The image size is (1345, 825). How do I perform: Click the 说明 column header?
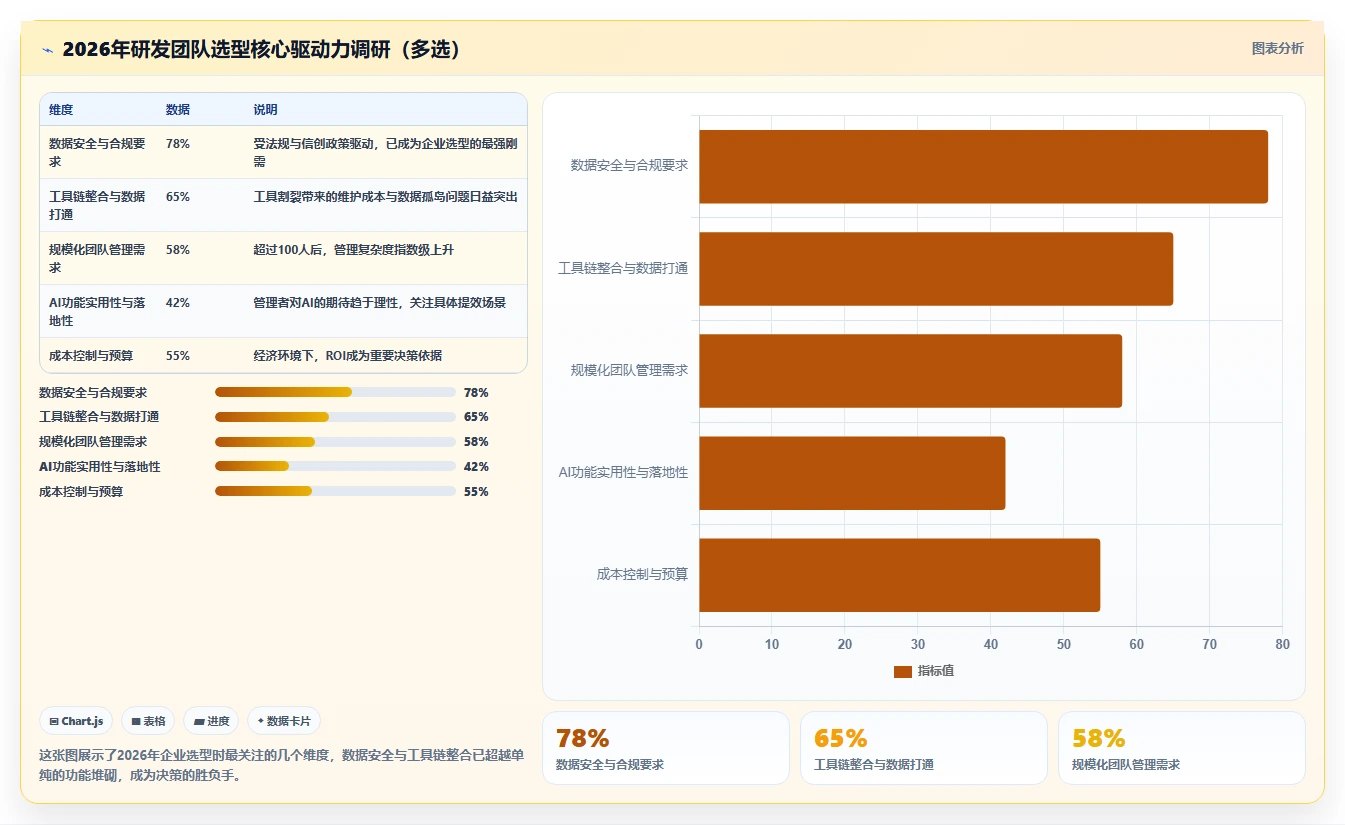point(265,110)
